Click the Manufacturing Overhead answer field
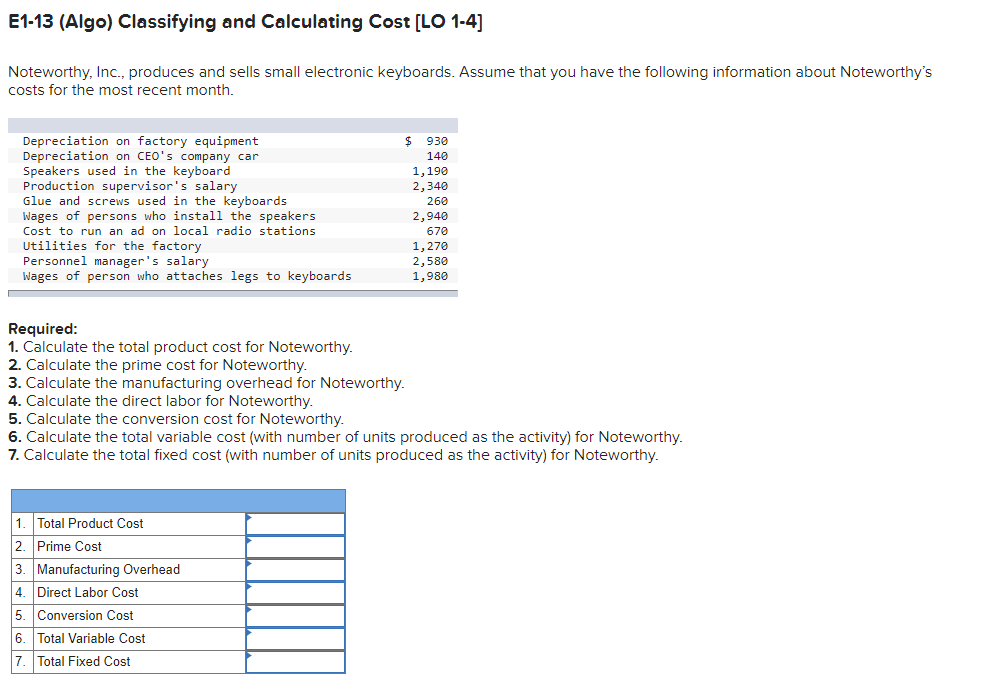The height and width of the screenshot is (698, 1006). tap(296, 569)
